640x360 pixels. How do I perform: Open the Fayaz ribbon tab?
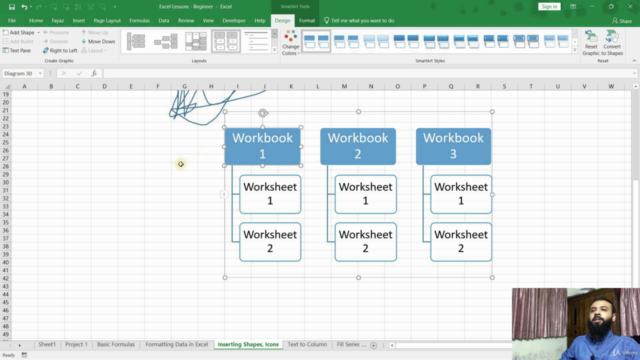click(x=58, y=20)
